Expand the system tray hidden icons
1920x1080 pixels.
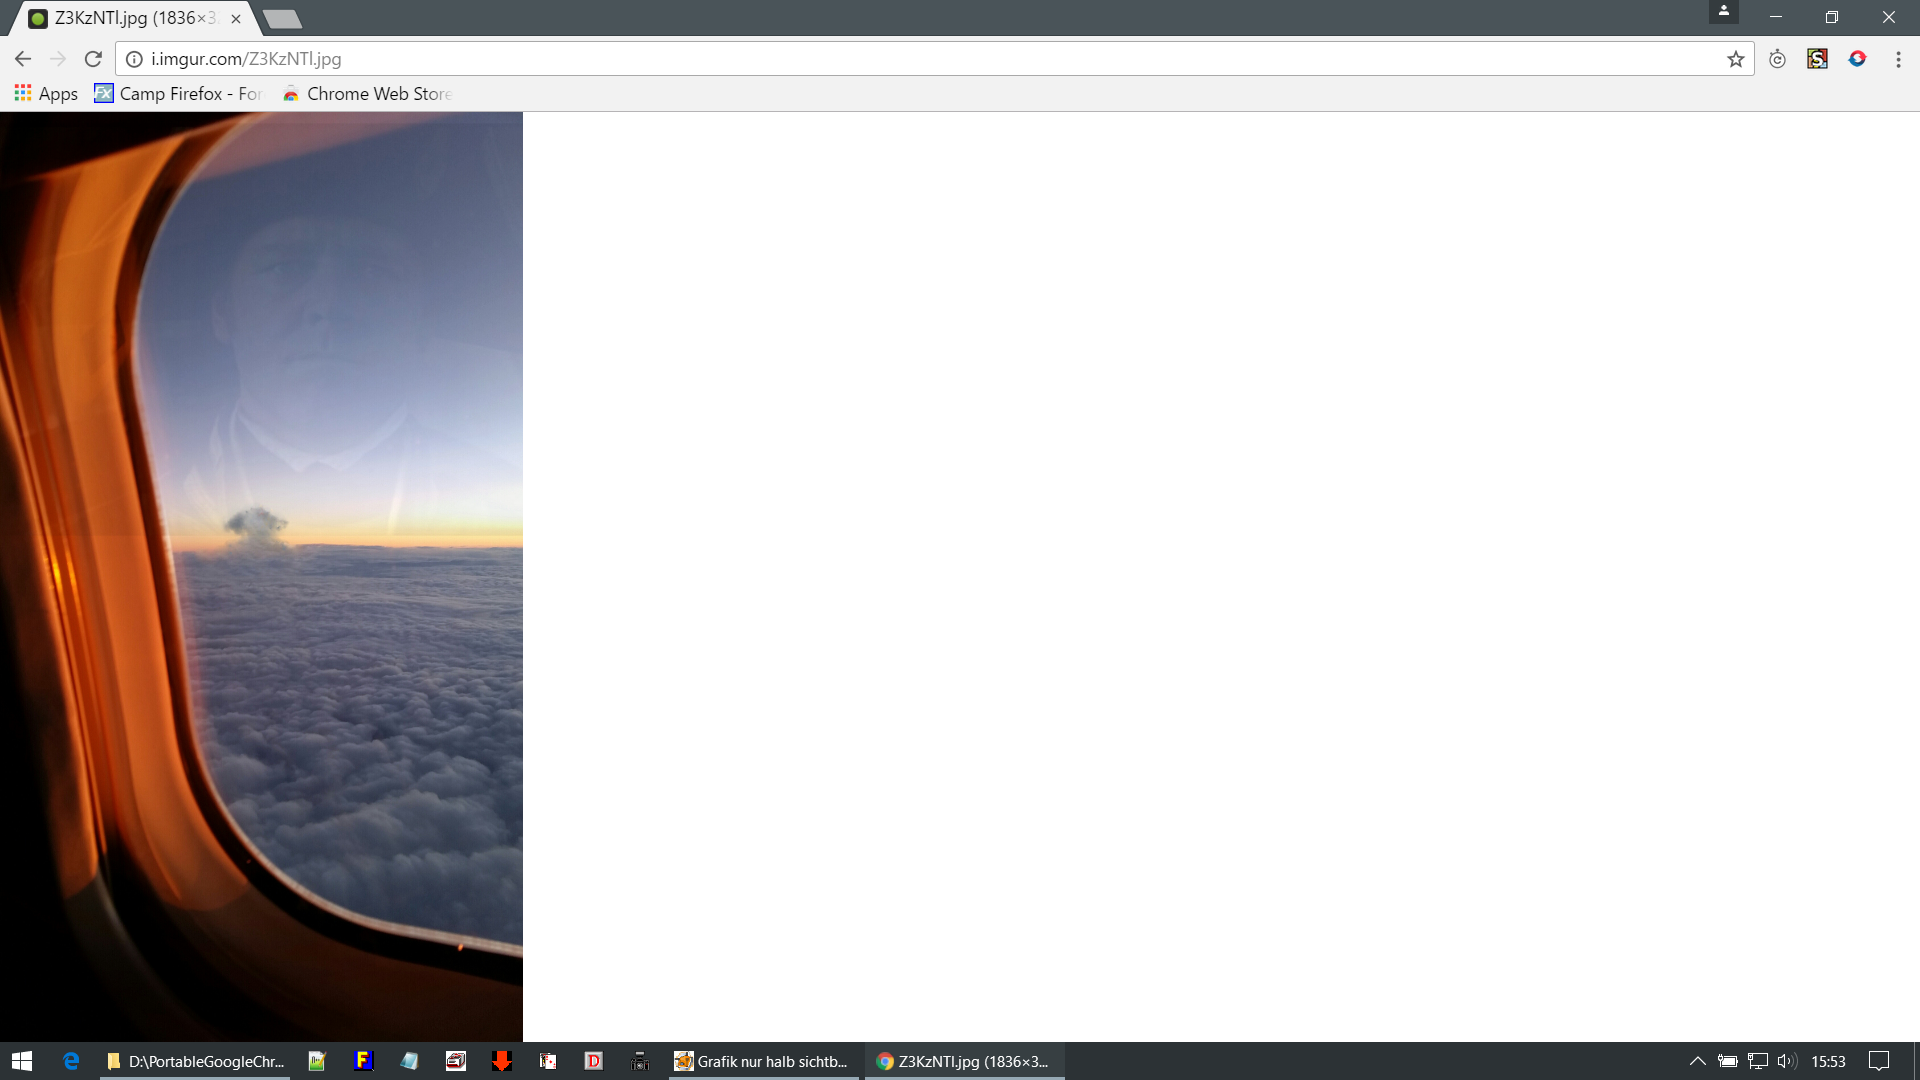click(1697, 1061)
